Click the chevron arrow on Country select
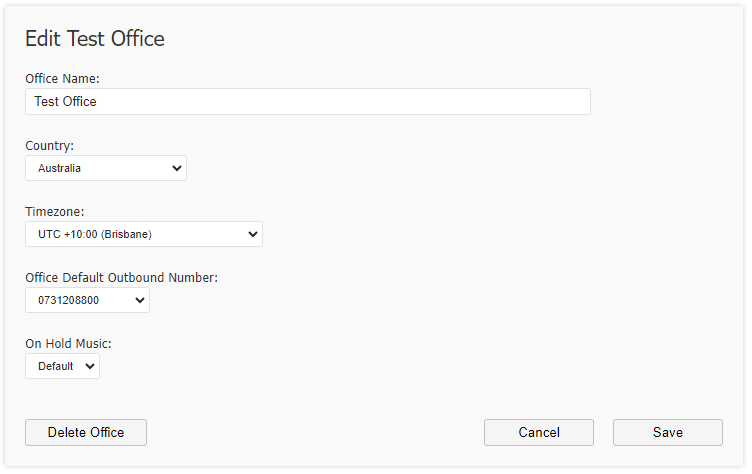This screenshot has width=752, height=474. coord(176,168)
